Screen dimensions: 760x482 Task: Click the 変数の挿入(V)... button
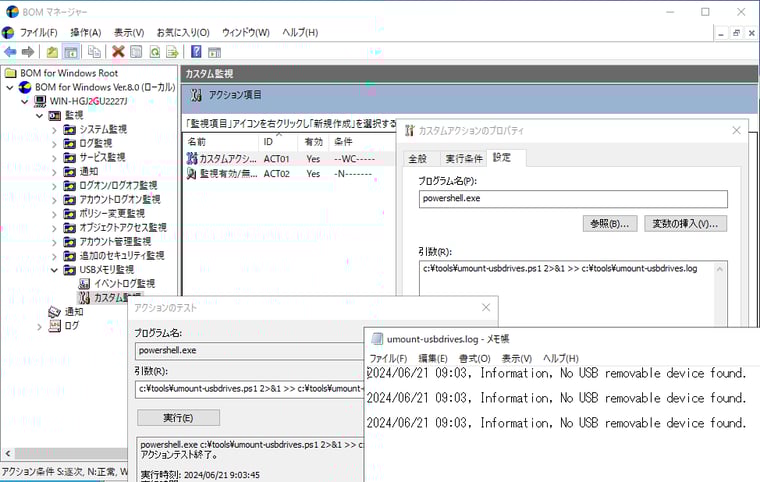click(685, 224)
